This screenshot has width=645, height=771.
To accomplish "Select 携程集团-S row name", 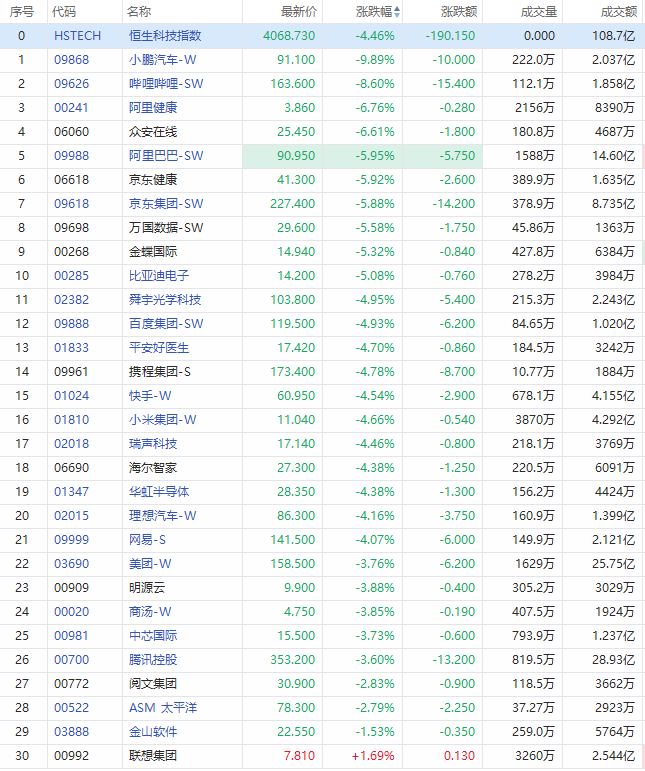I will coord(160,372).
